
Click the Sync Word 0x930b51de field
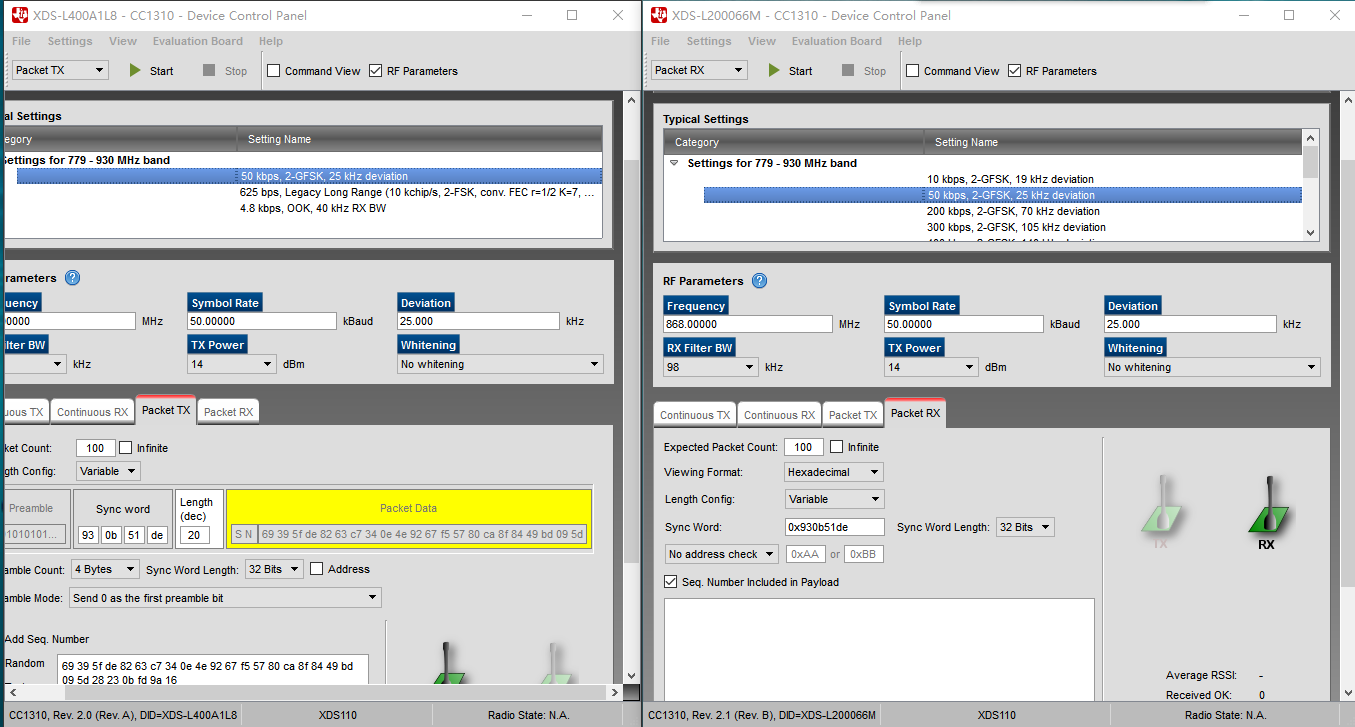pyautogui.click(x=835, y=527)
